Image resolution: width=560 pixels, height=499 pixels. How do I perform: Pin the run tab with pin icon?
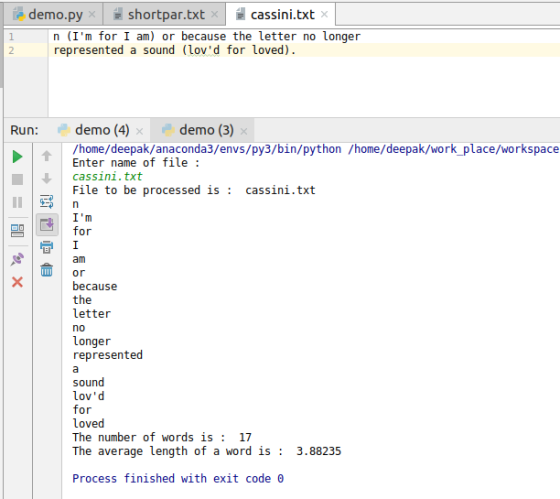tap(17, 259)
